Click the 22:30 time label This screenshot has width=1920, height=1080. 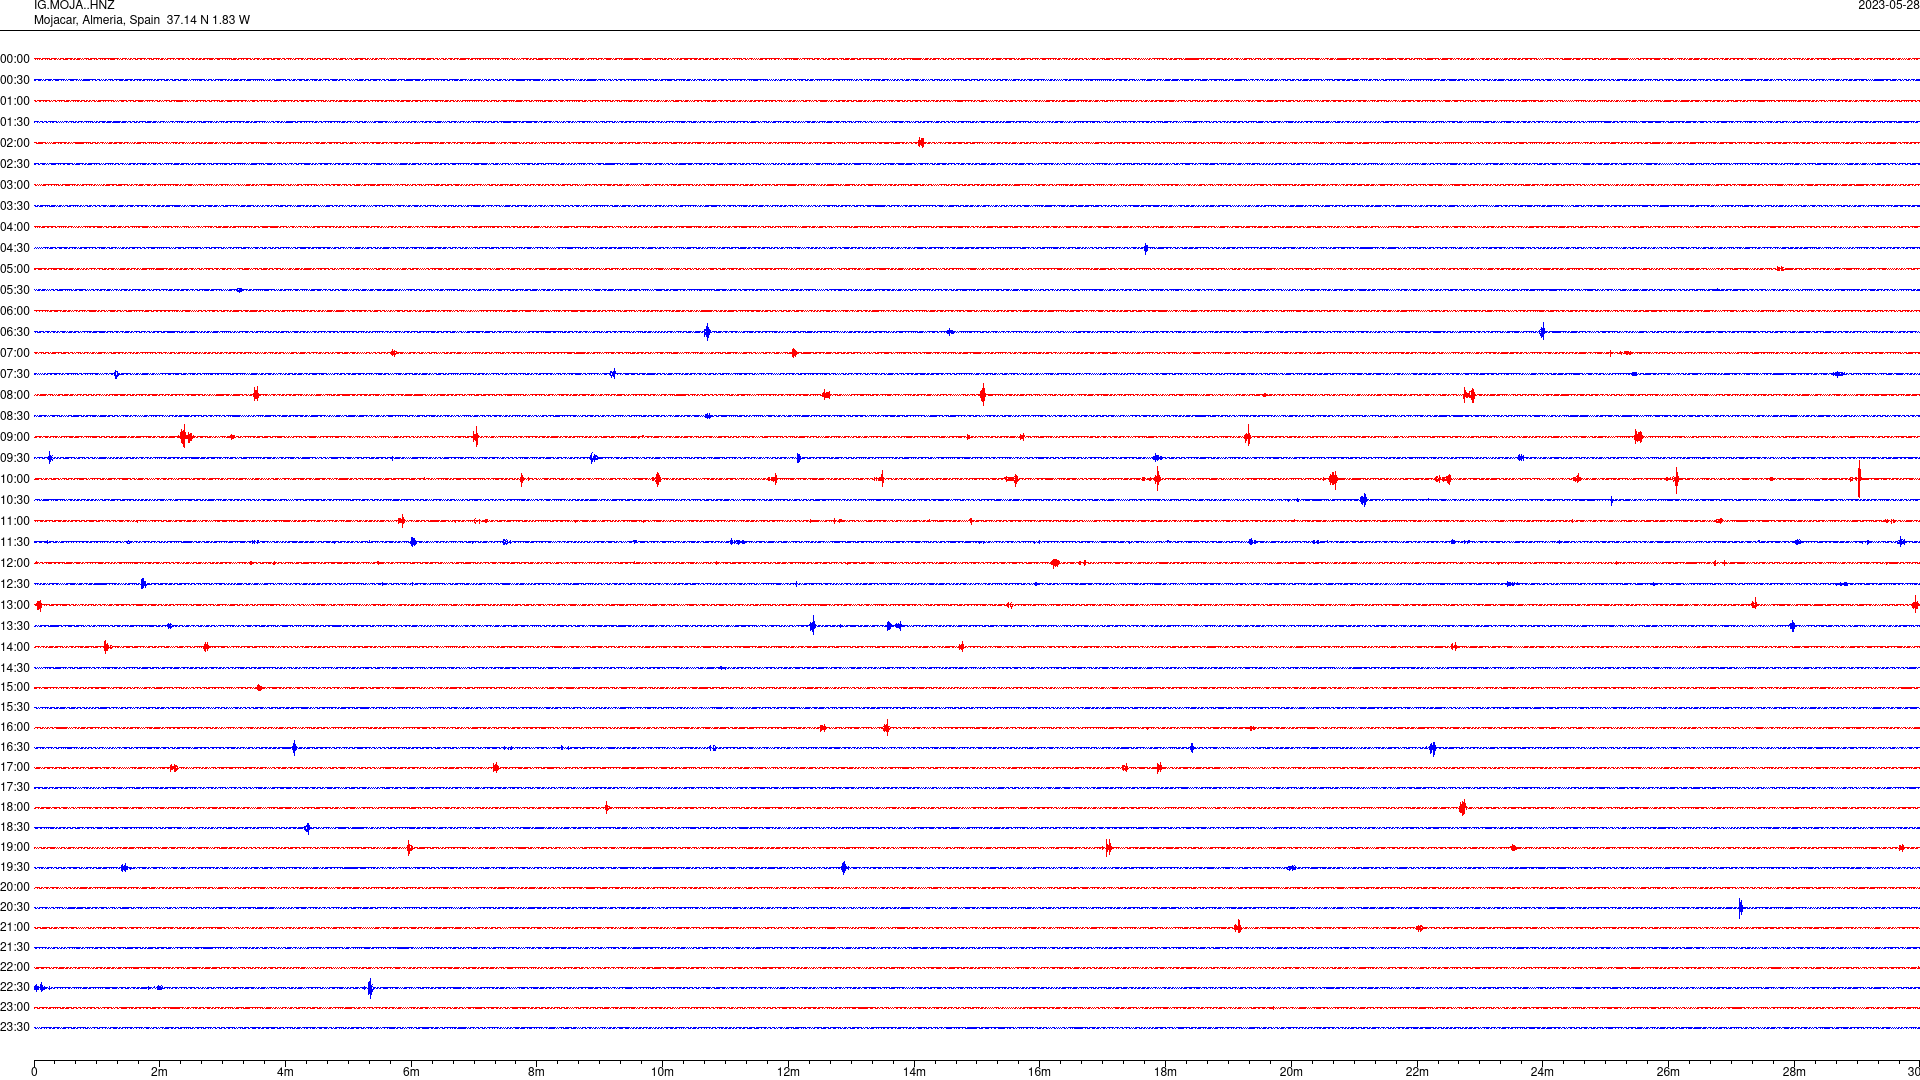[15, 987]
